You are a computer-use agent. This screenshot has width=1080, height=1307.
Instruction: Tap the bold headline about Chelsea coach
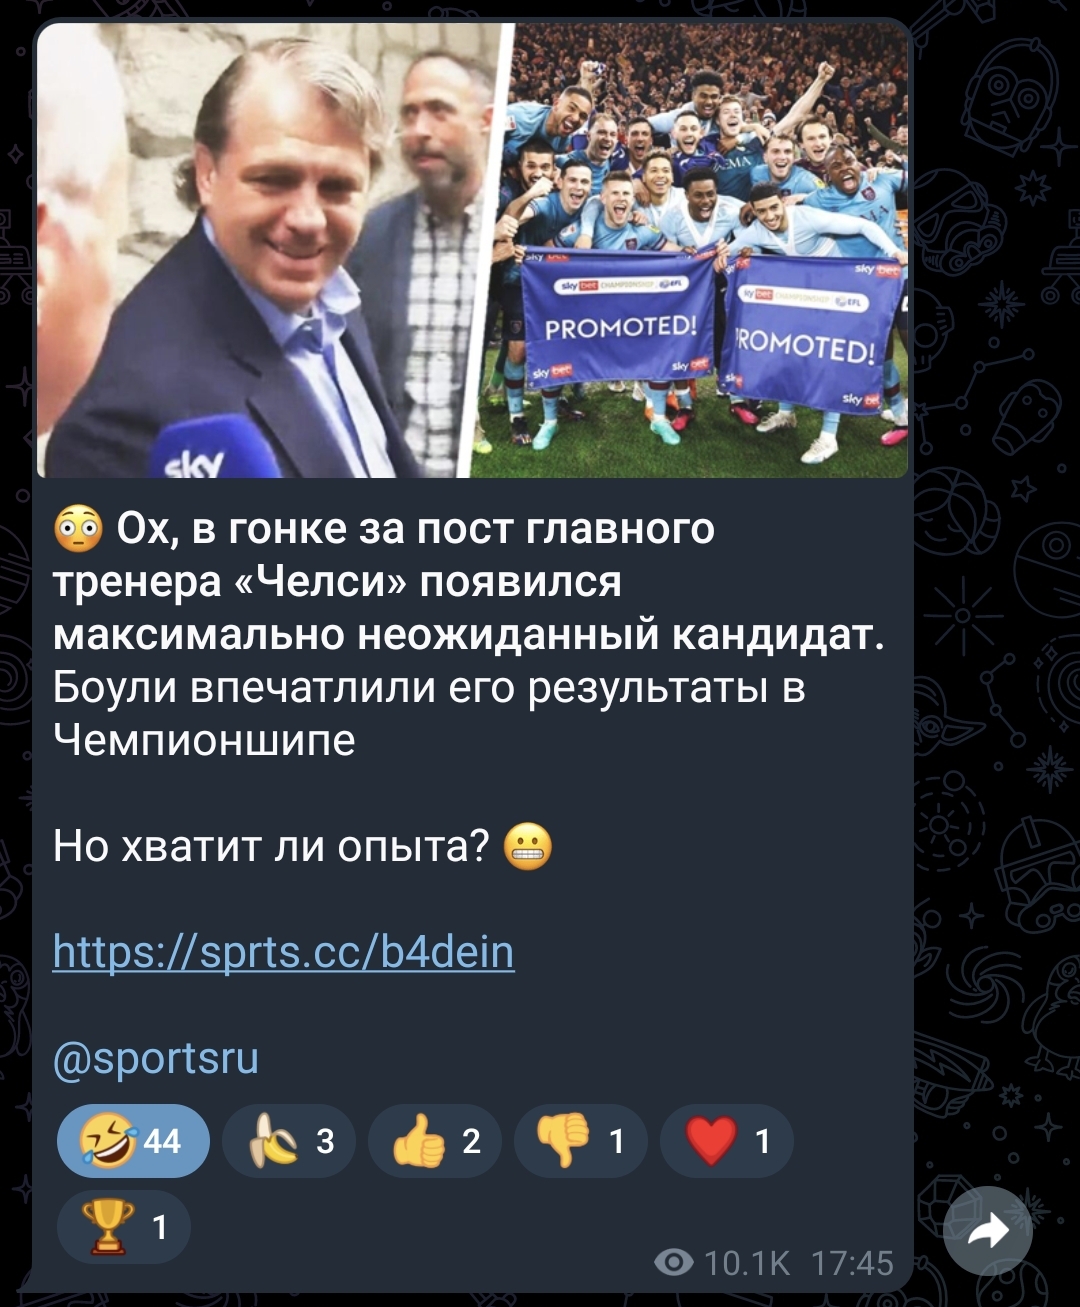click(468, 582)
